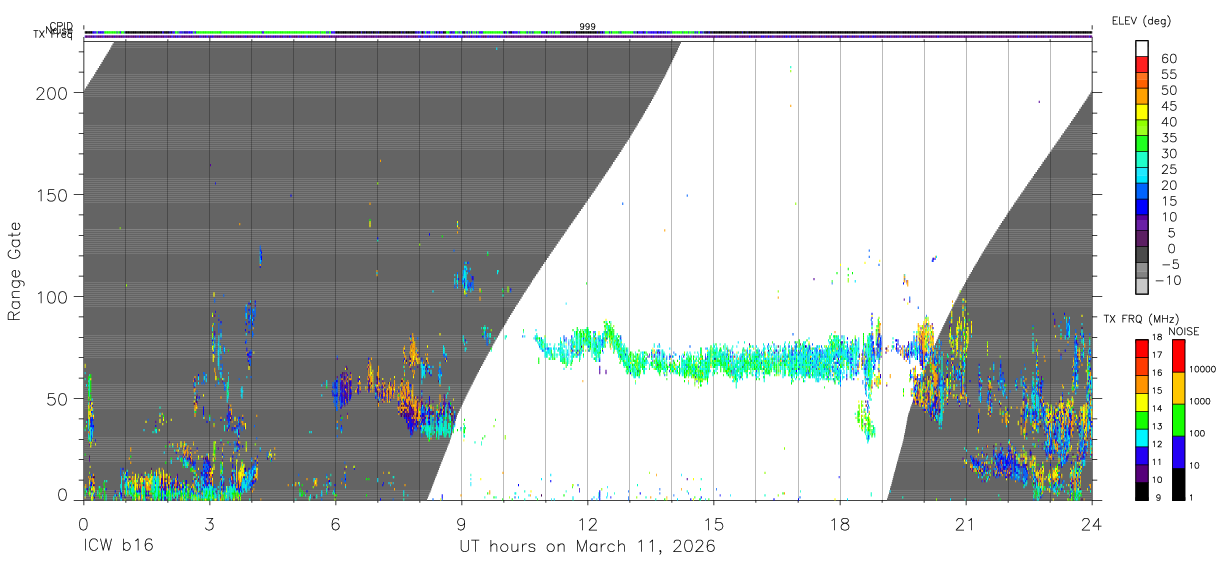
Task: Click the "200" range gate tick label
Action: [x=53, y=92]
